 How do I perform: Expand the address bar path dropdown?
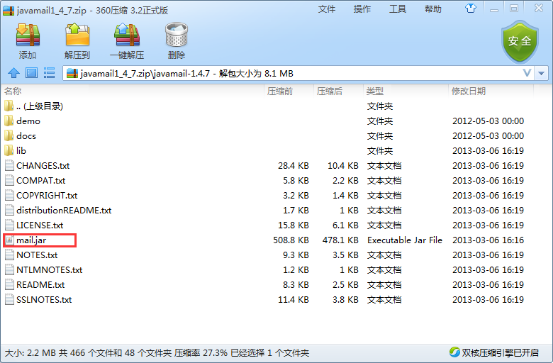point(541,73)
